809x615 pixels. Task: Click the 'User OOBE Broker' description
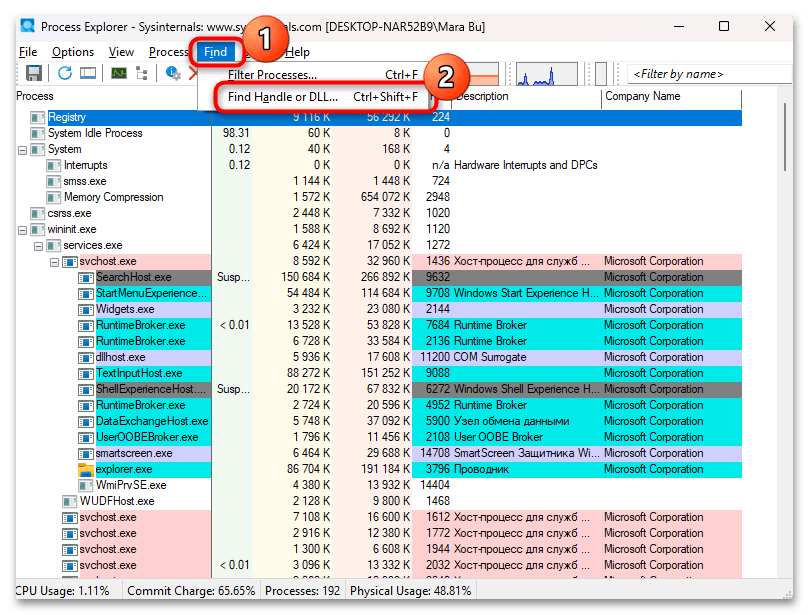498,438
